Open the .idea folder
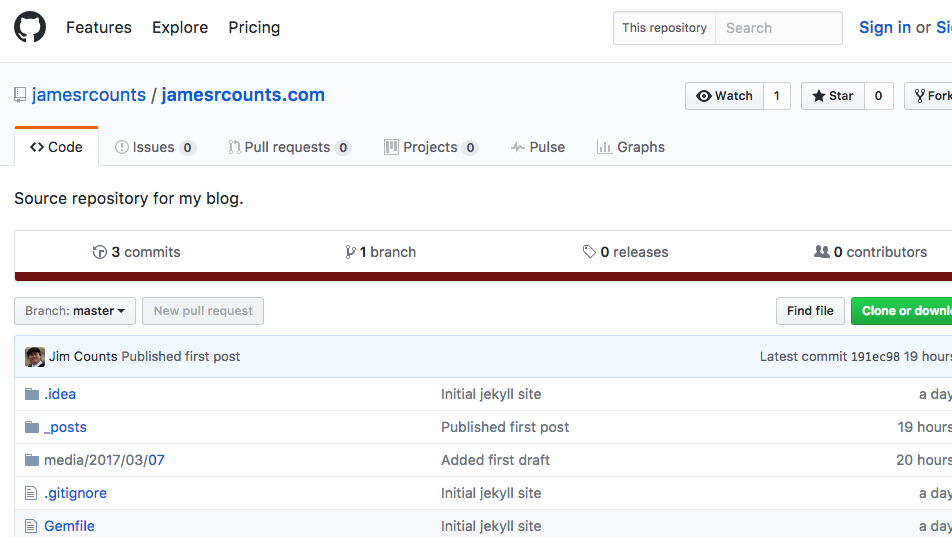The image size is (952, 537). tap(60, 394)
